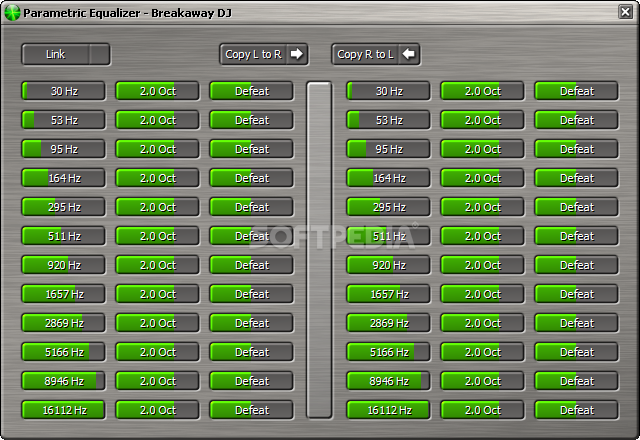The height and width of the screenshot is (440, 640).
Task: Adjust right channel 30 Hz frequency slider
Action: tap(388, 91)
